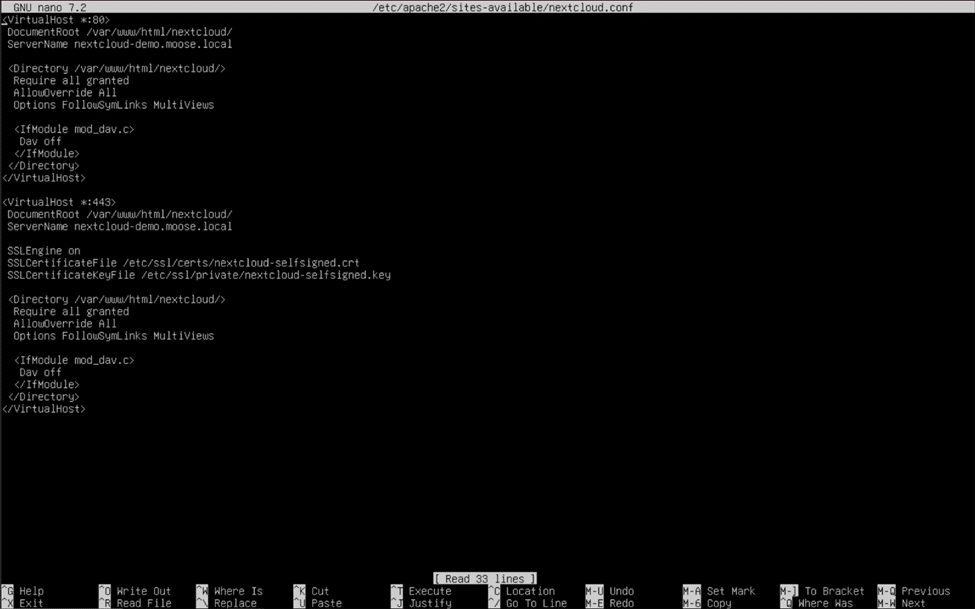Click the Execute shortcut label
This screenshot has width=975, height=609.
430,591
